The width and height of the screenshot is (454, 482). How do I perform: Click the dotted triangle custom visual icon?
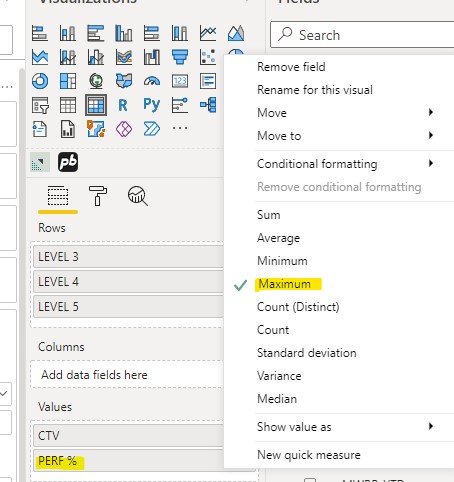[x=40, y=162]
